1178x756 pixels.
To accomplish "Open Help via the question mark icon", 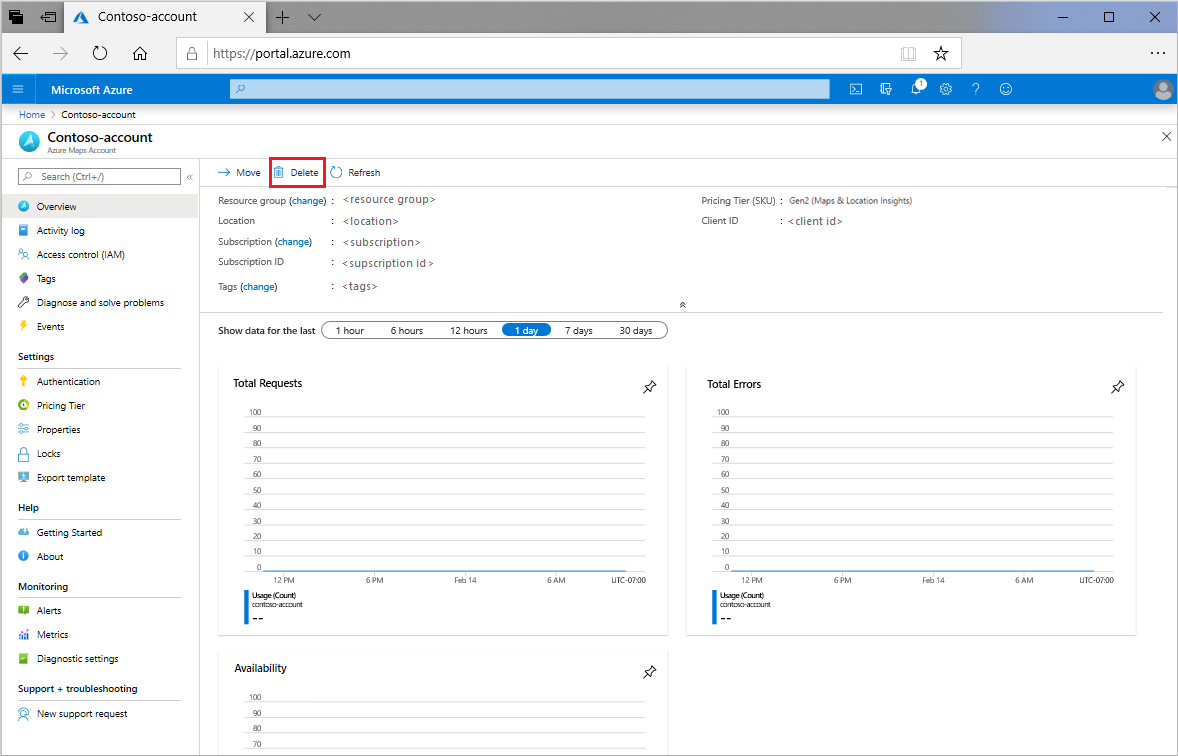I will point(976,89).
